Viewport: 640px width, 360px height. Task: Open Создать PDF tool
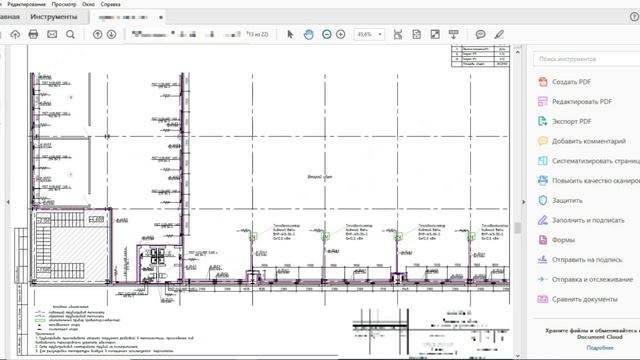pyautogui.click(x=571, y=82)
